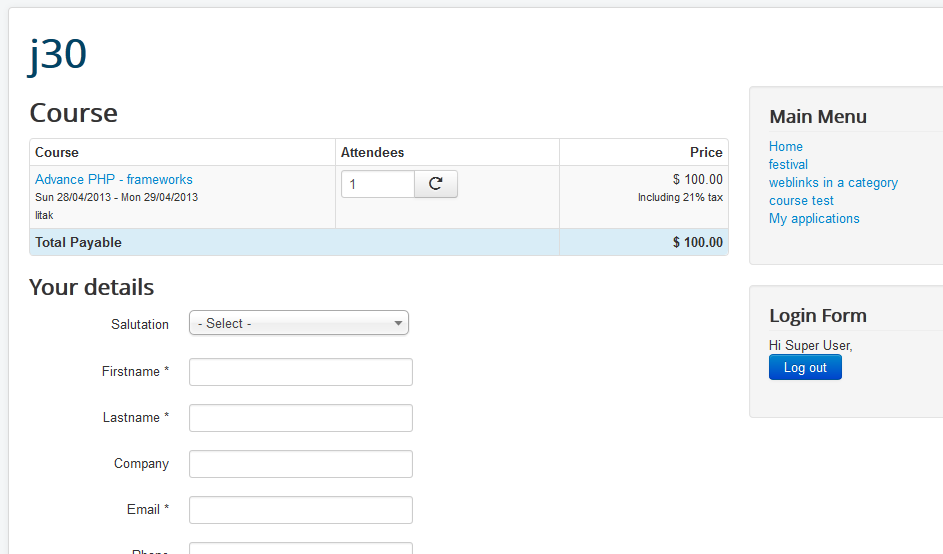The image size is (943, 554).
Task: Focus the Lastname text box
Action: point(300,418)
